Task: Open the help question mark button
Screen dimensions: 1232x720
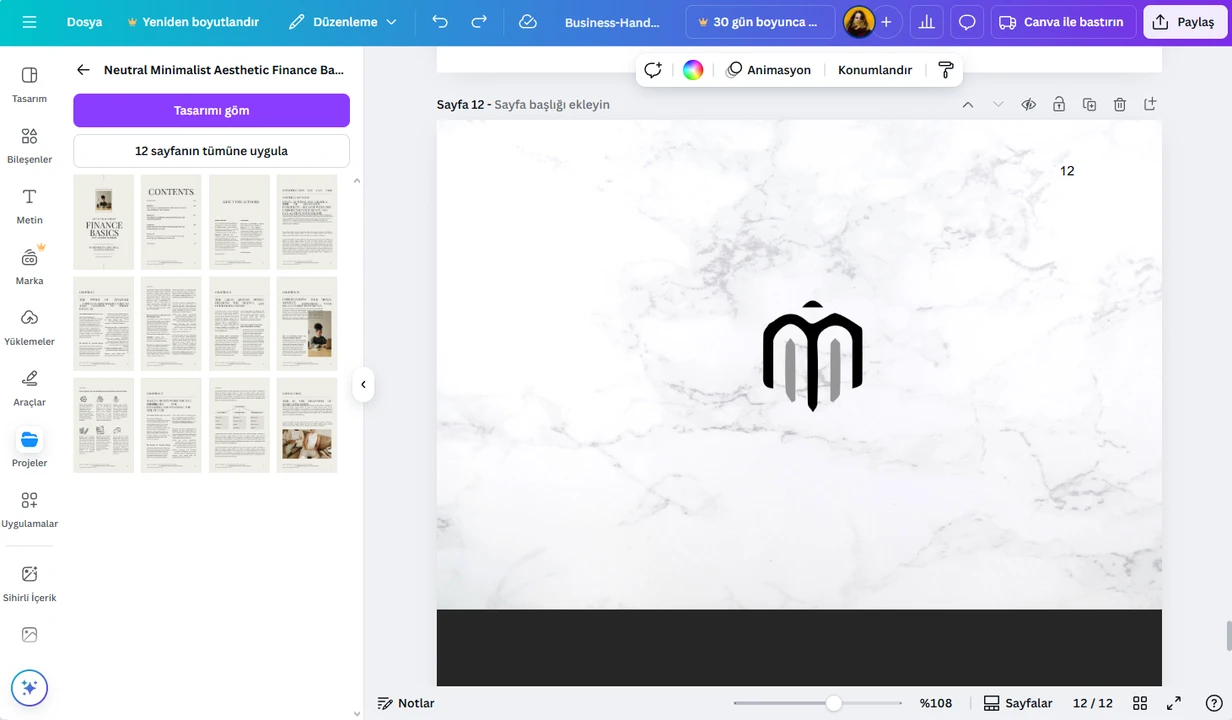Action: pos(1214,703)
